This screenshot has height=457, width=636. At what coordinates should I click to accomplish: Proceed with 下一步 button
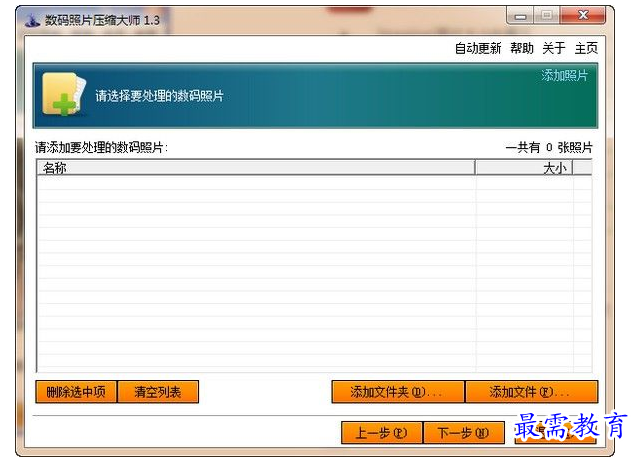[x=464, y=433]
